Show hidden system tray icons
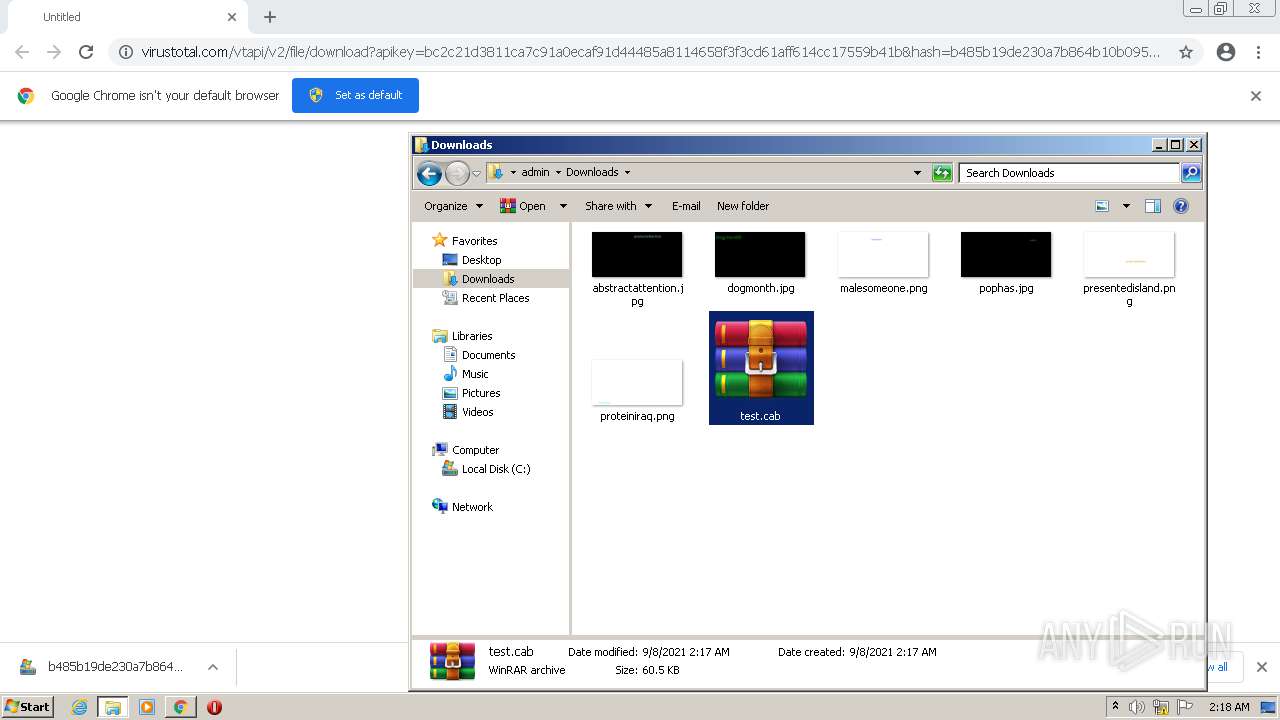This screenshot has height=720, width=1280. (x=1115, y=707)
